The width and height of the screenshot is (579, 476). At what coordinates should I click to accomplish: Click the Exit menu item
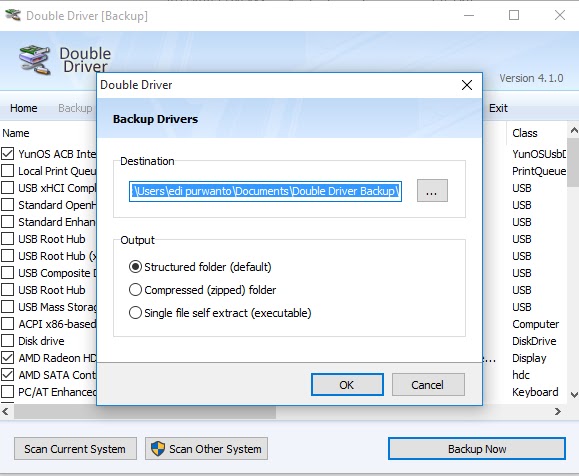coord(498,108)
